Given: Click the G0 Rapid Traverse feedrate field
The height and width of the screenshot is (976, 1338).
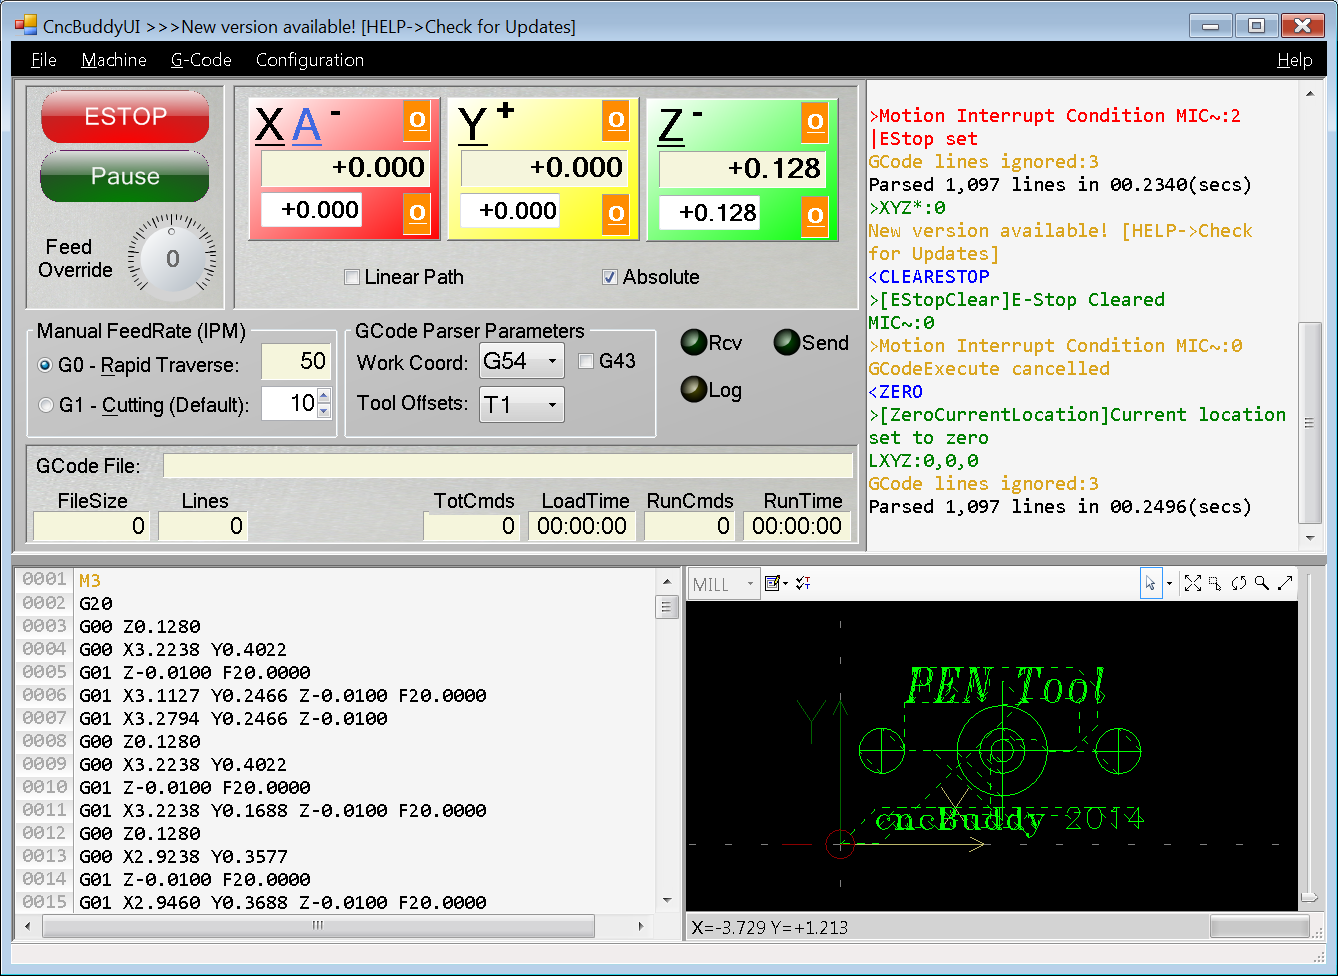Looking at the screenshot, I should (x=297, y=362).
